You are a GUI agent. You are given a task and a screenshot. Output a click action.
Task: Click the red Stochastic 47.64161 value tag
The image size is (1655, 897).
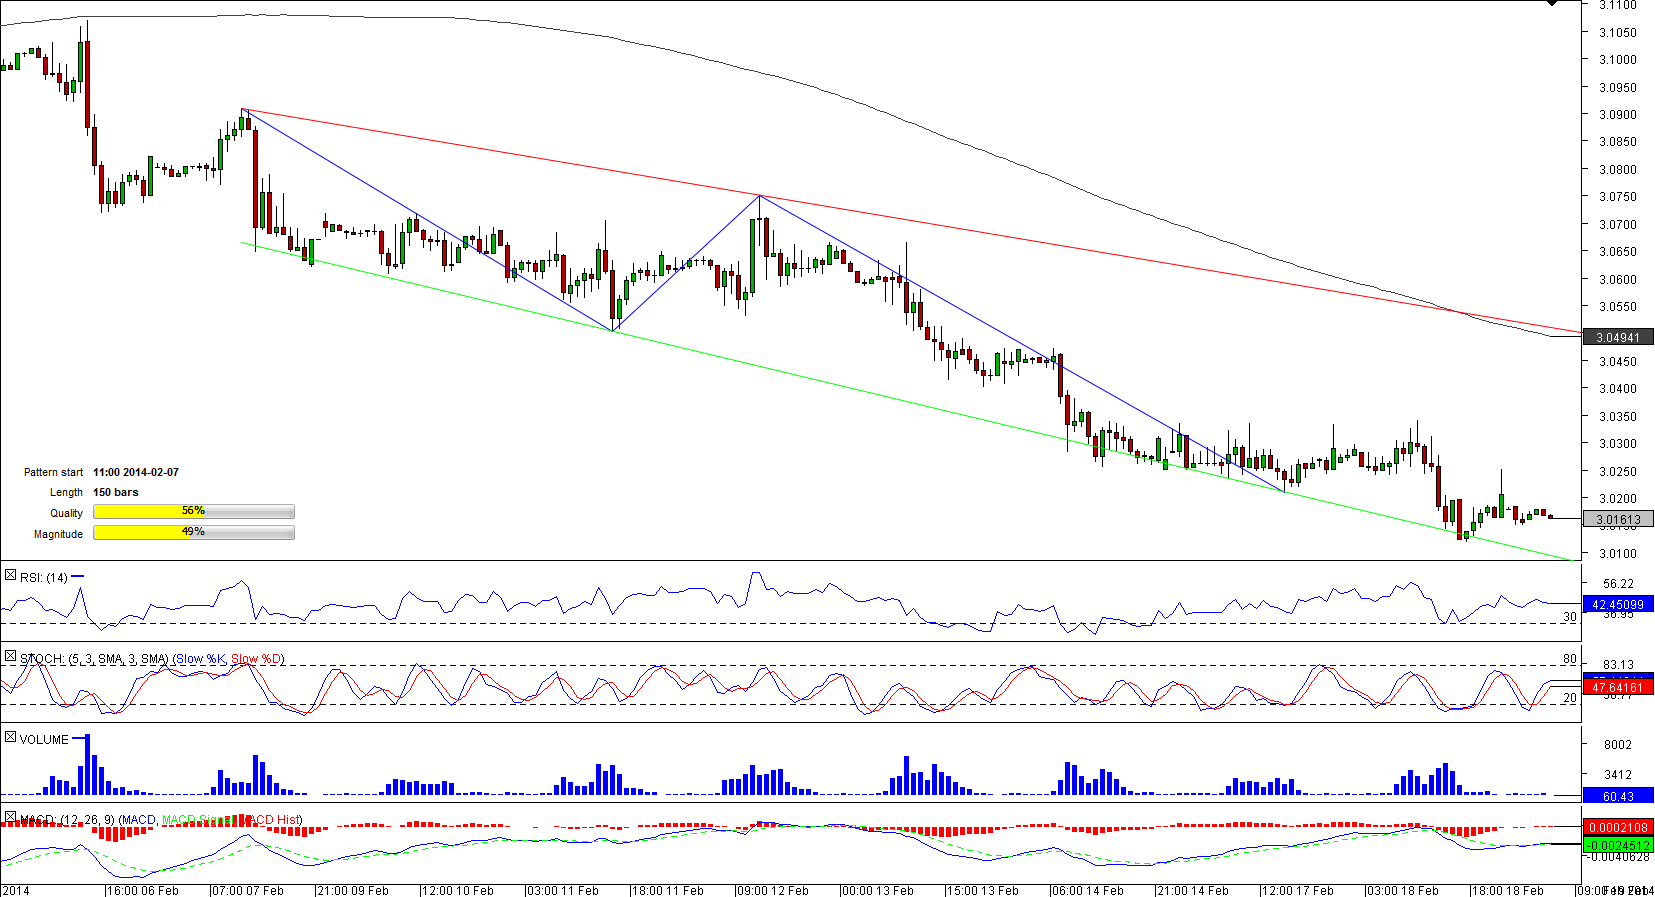click(x=1617, y=688)
